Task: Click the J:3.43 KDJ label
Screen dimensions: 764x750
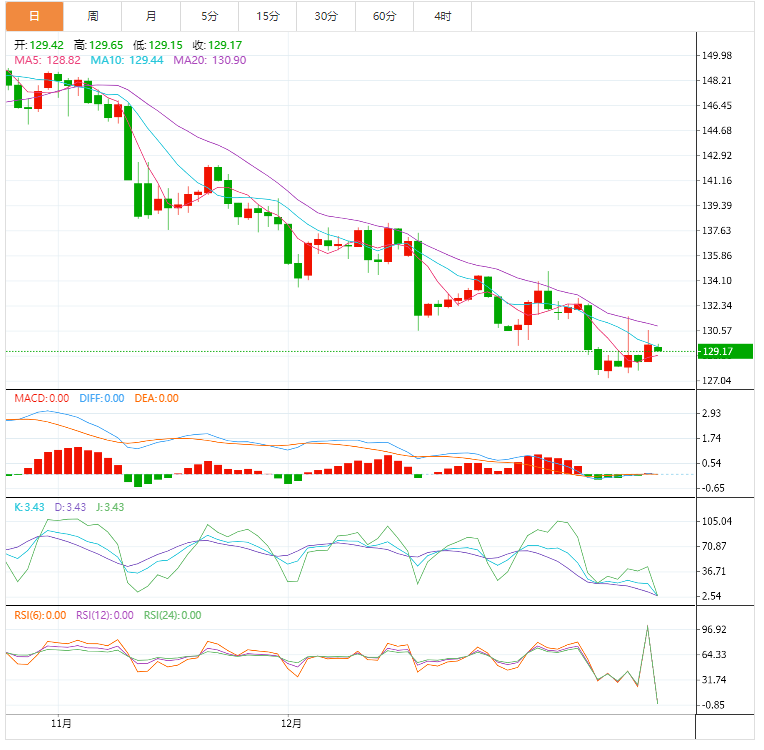Action: [110, 507]
